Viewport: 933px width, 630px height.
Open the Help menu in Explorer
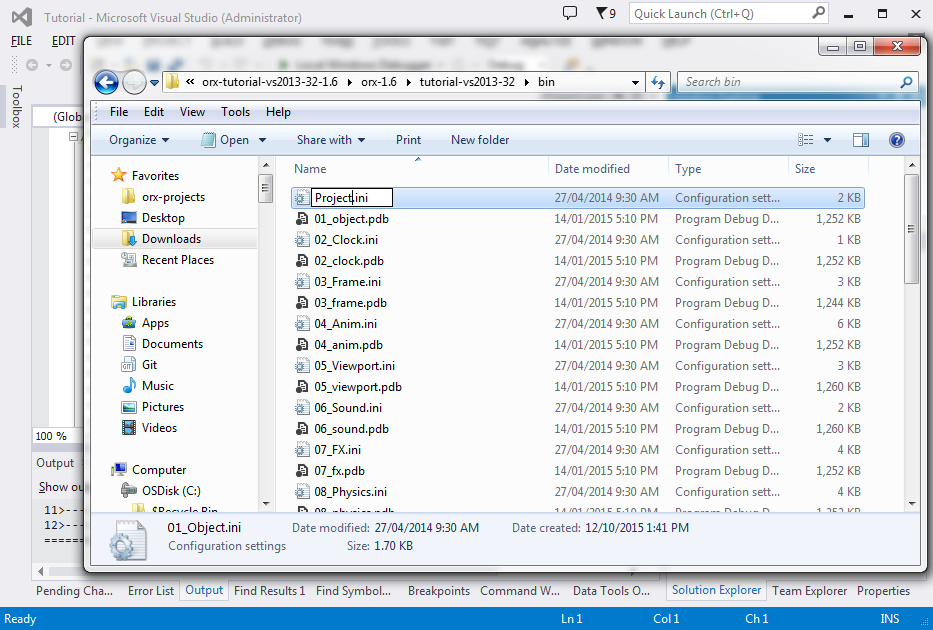point(278,112)
